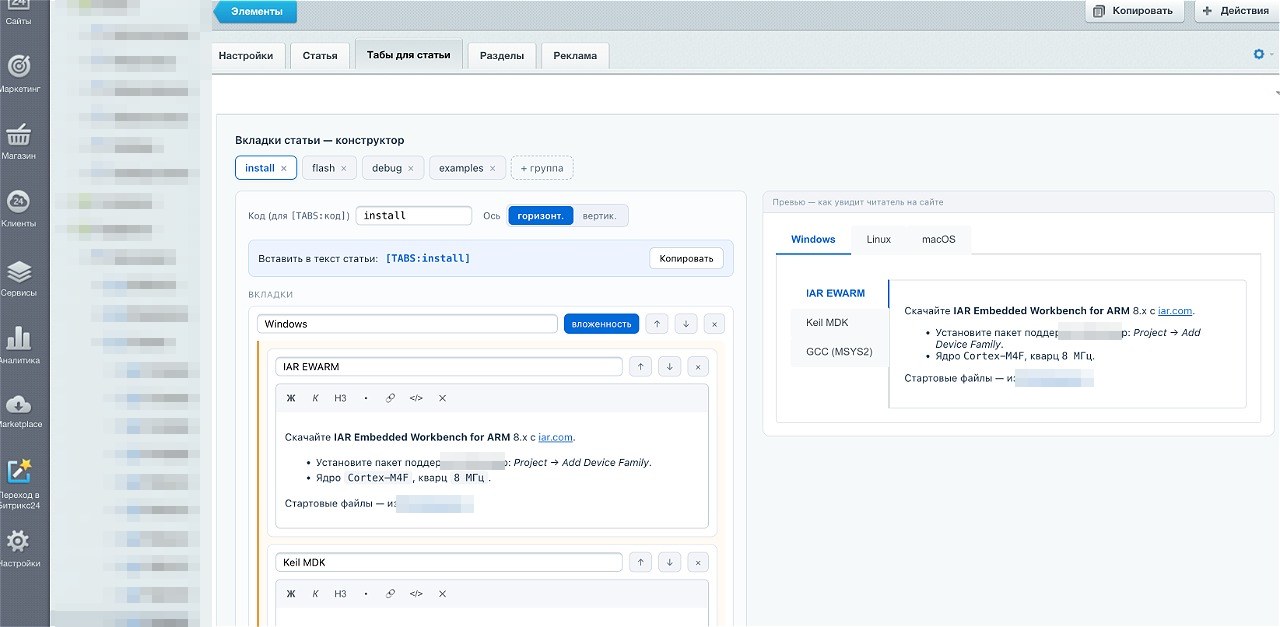Screen dimensions: 1280x627
Task: Open the Клиенты sidebar section
Action: [x=18, y=209]
